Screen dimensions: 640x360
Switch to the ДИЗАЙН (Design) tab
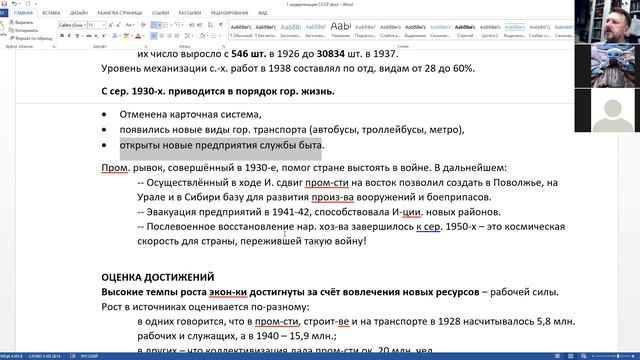(x=79, y=13)
